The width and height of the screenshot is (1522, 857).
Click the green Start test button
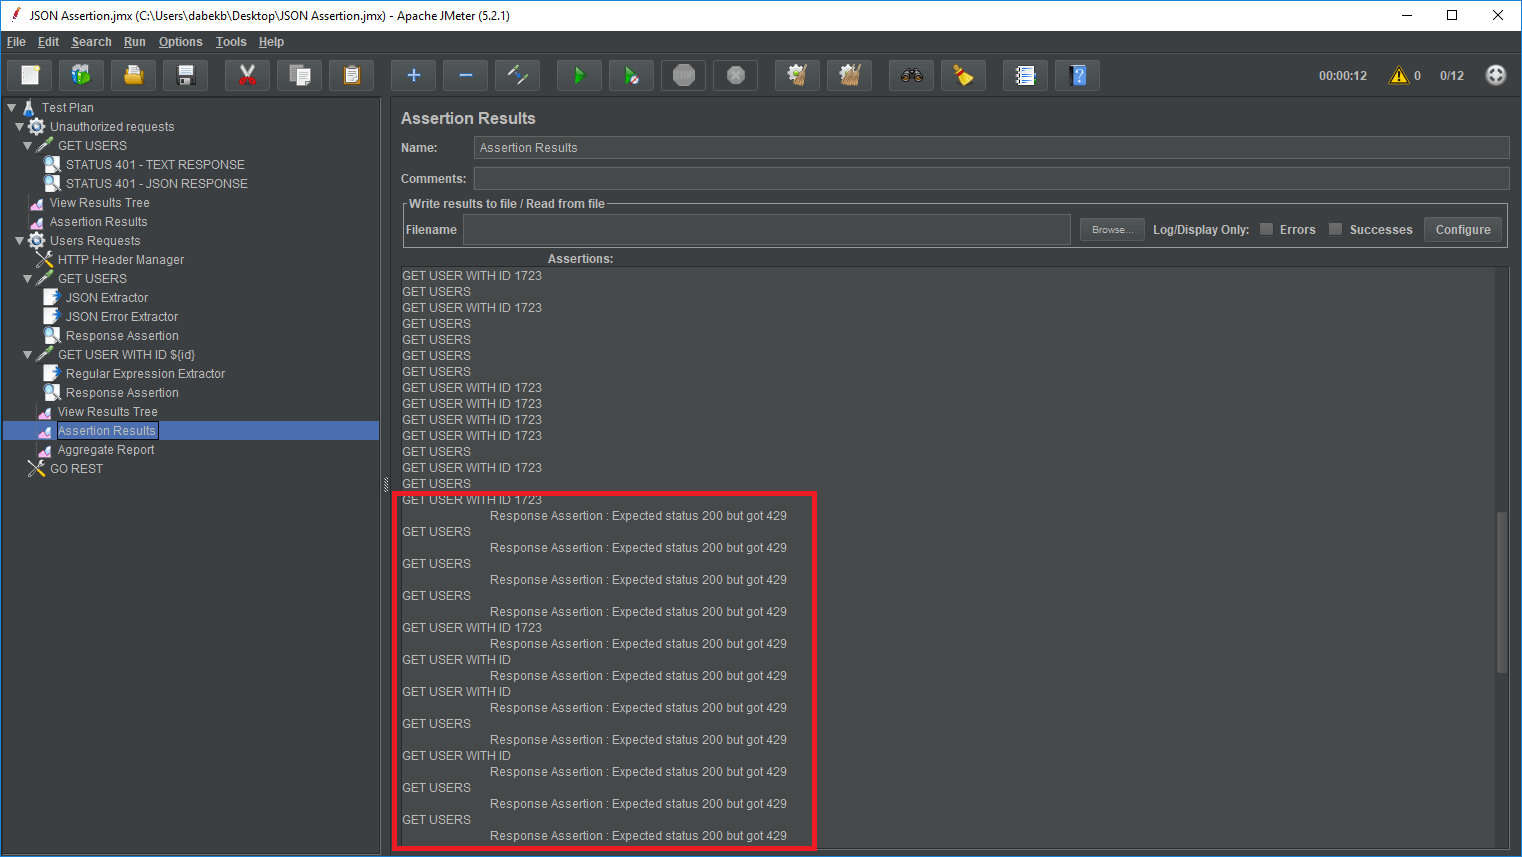point(579,76)
